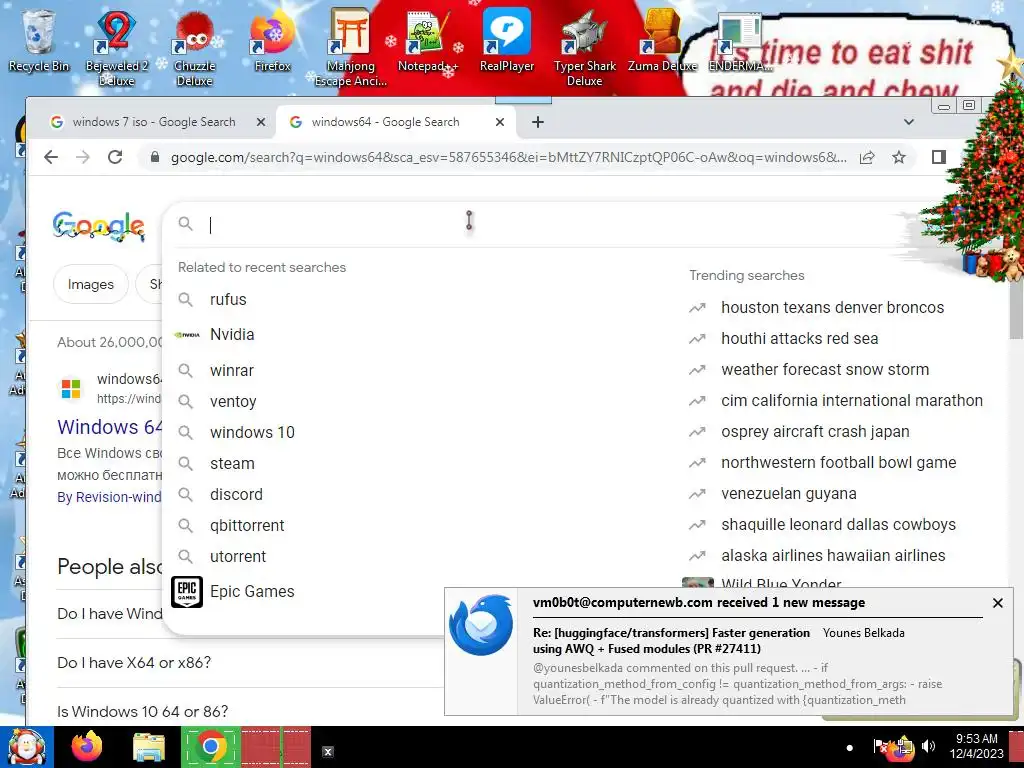Image resolution: width=1024 pixels, height=768 pixels.
Task: Expand Is Windows 10 64 or 86 question
Action: tap(251, 711)
